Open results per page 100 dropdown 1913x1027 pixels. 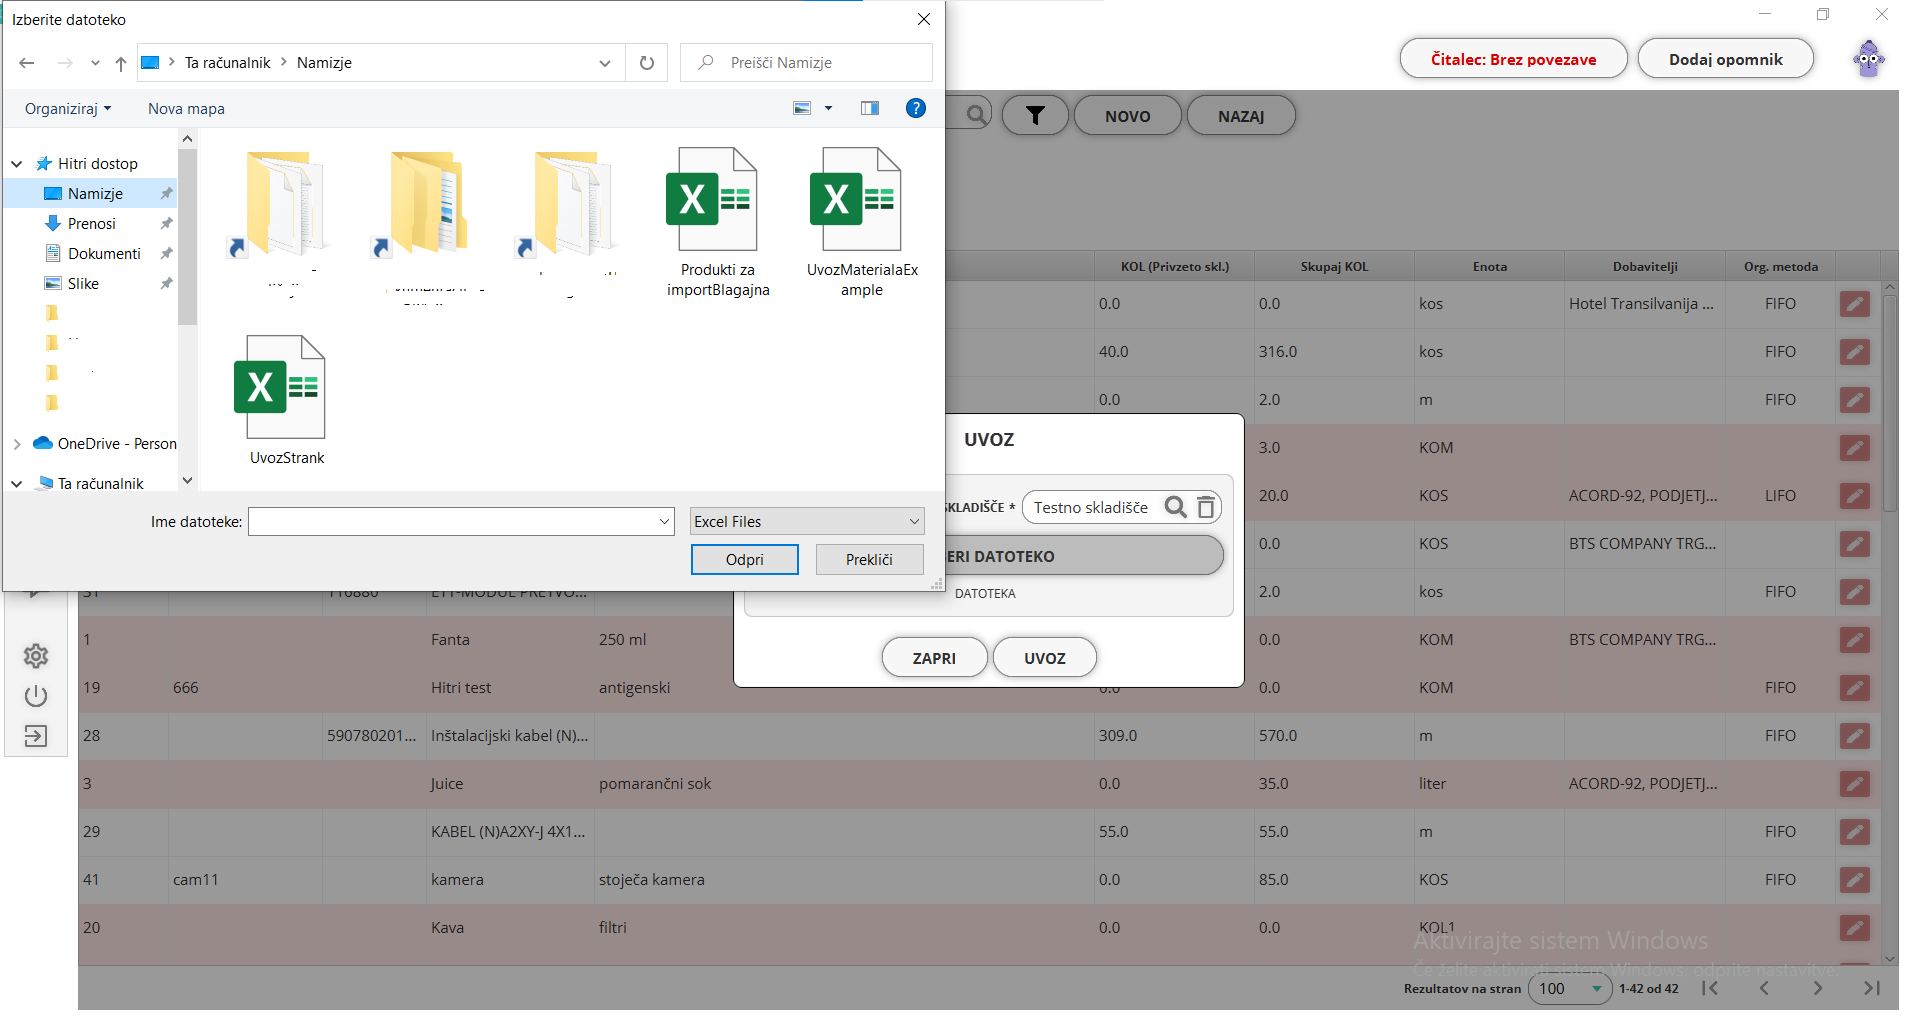1569,988
